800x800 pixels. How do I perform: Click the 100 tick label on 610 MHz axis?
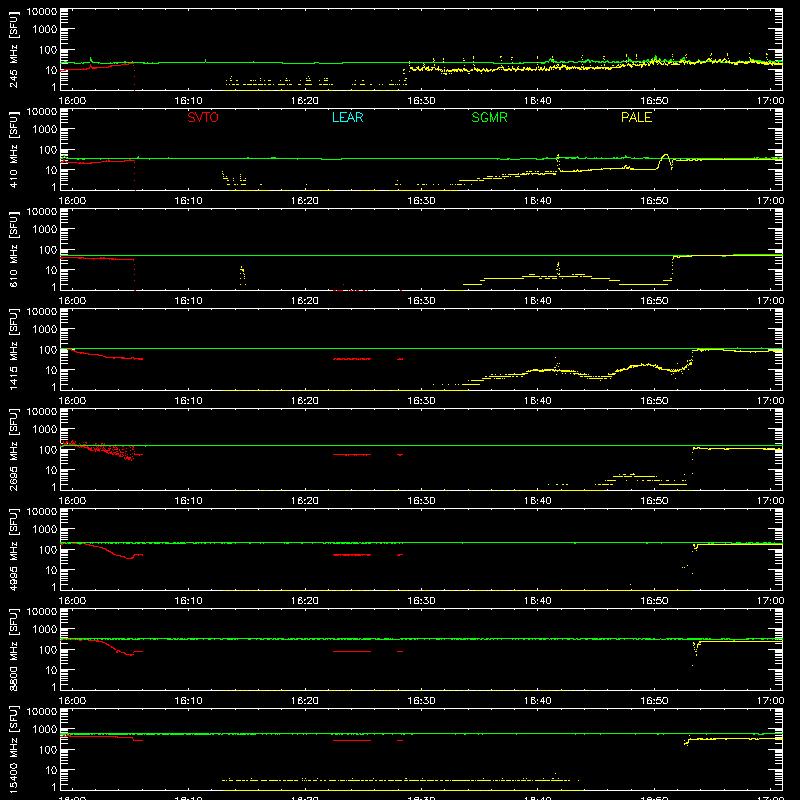[48, 249]
